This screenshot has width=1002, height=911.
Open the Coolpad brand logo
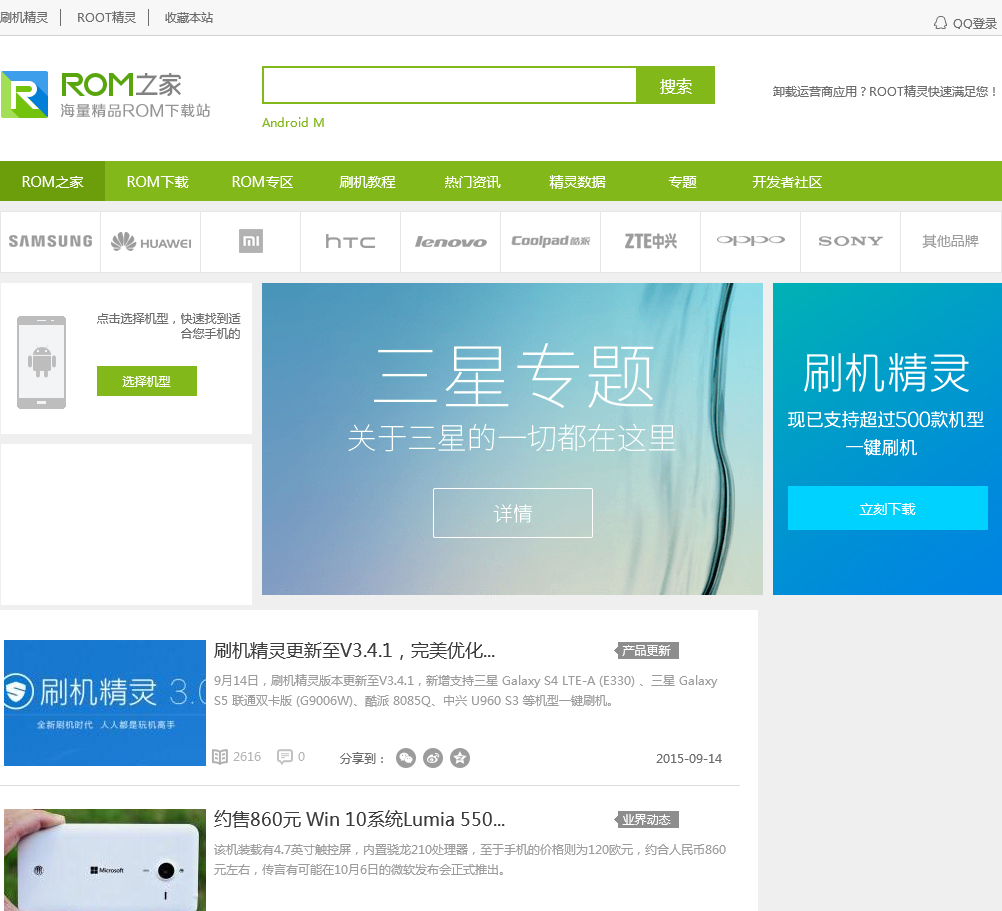click(550, 241)
